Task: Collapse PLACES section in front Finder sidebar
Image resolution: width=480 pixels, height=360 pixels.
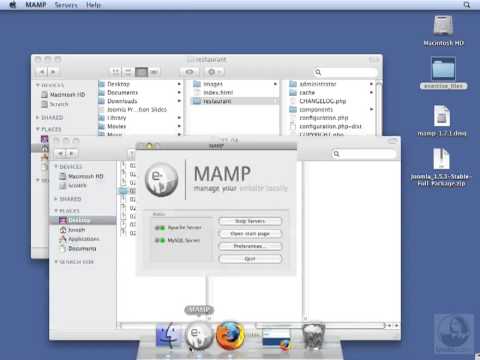Action: (x=56, y=211)
